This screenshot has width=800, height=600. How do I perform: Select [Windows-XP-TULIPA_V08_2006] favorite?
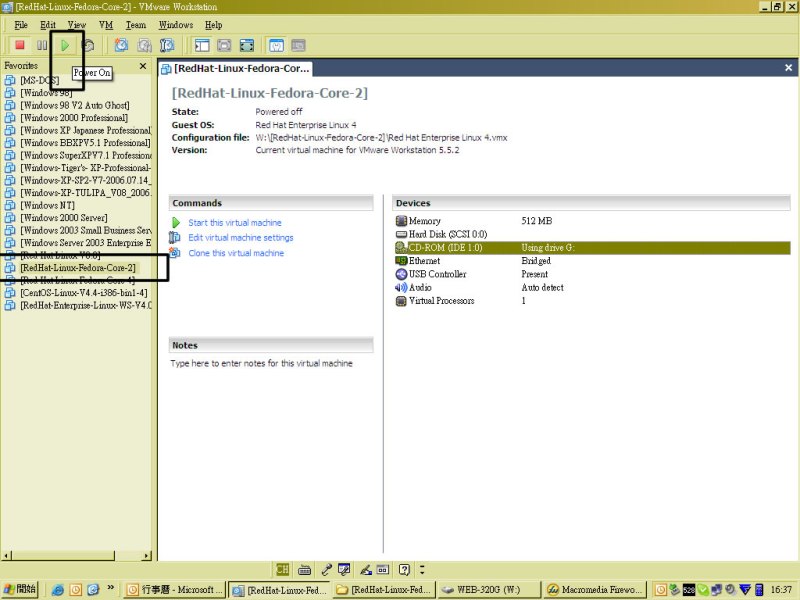click(x=86, y=193)
